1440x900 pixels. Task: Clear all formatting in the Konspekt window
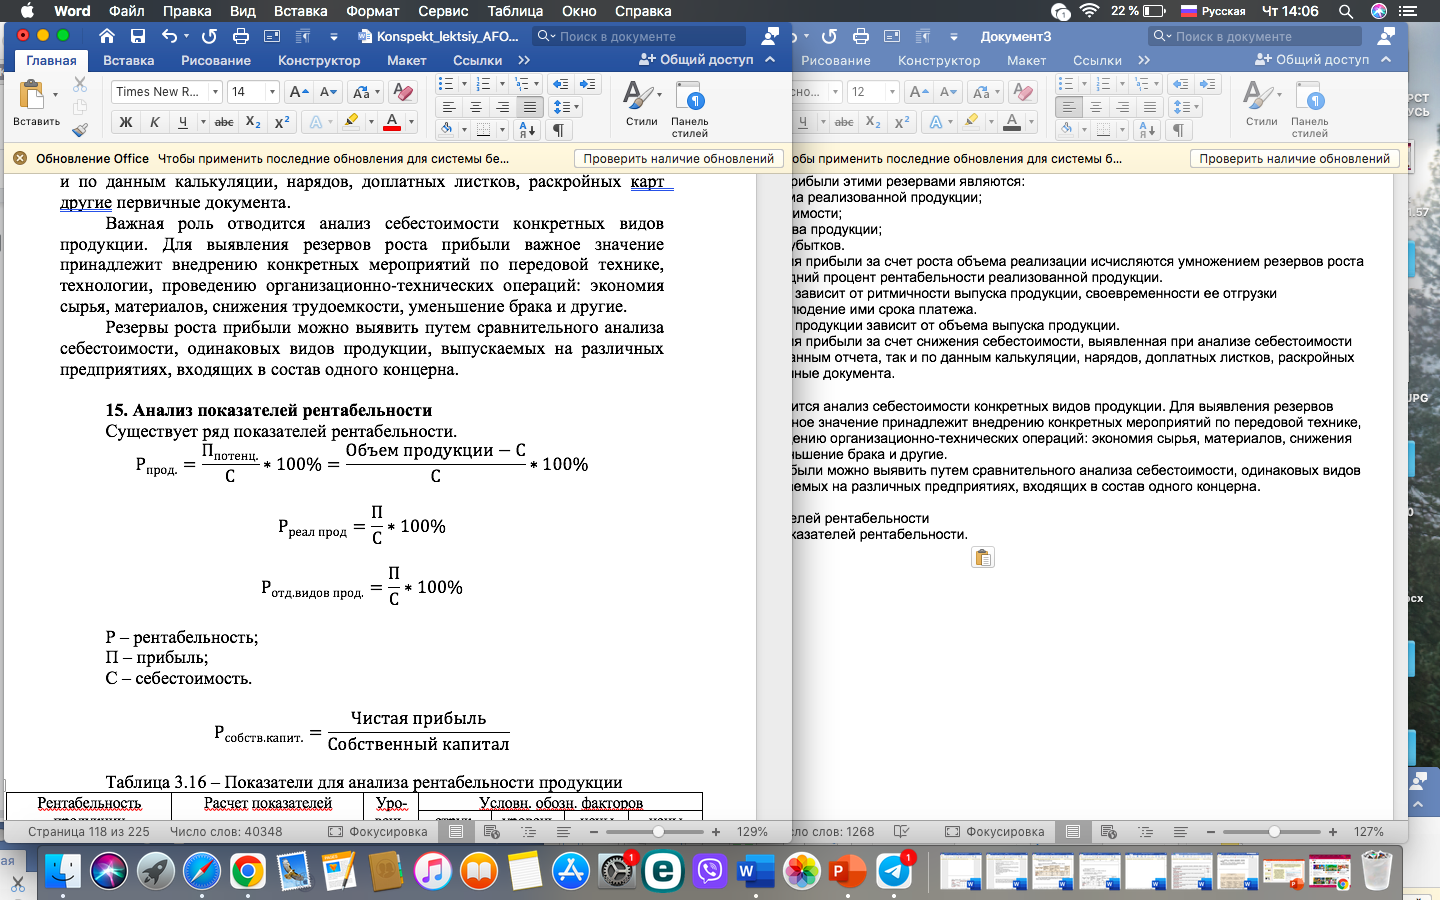tap(403, 92)
